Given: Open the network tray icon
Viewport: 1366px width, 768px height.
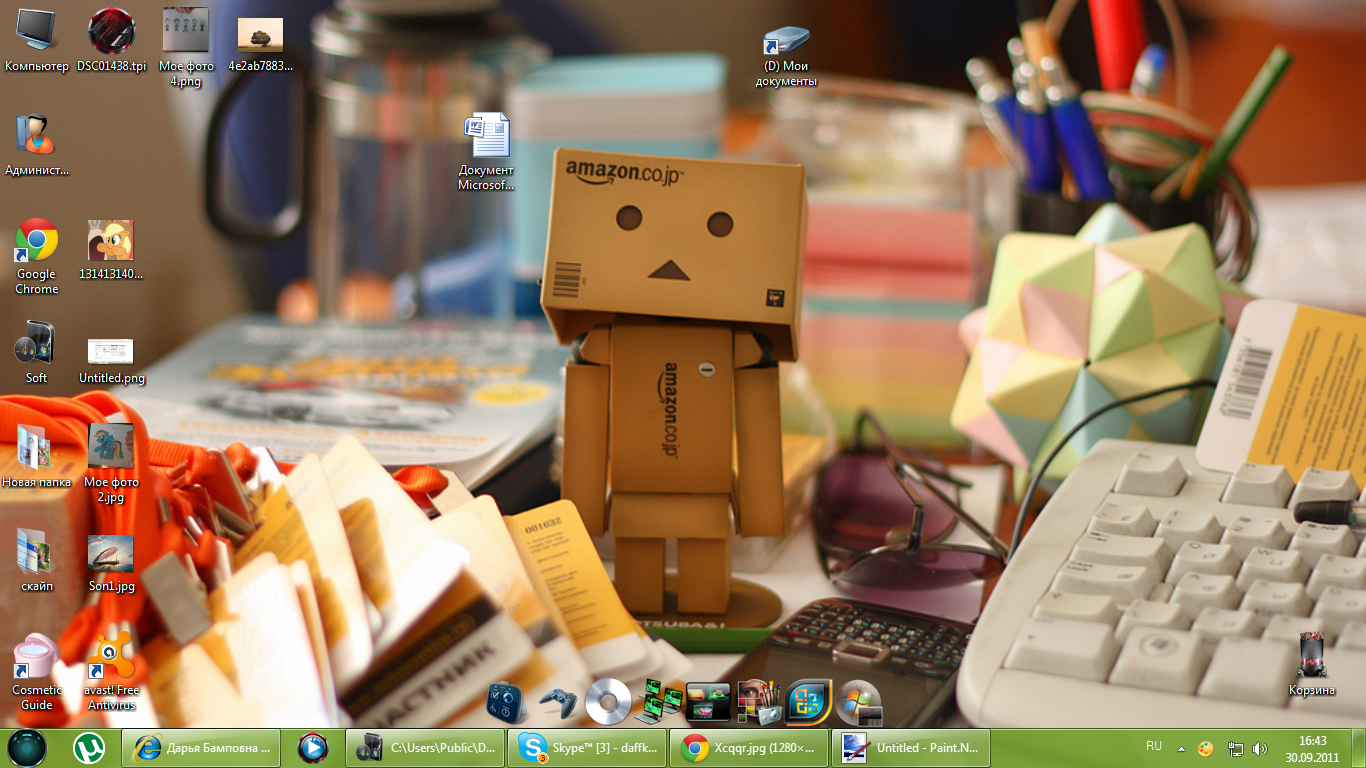Looking at the screenshot, I should [x=1236, y=748].
